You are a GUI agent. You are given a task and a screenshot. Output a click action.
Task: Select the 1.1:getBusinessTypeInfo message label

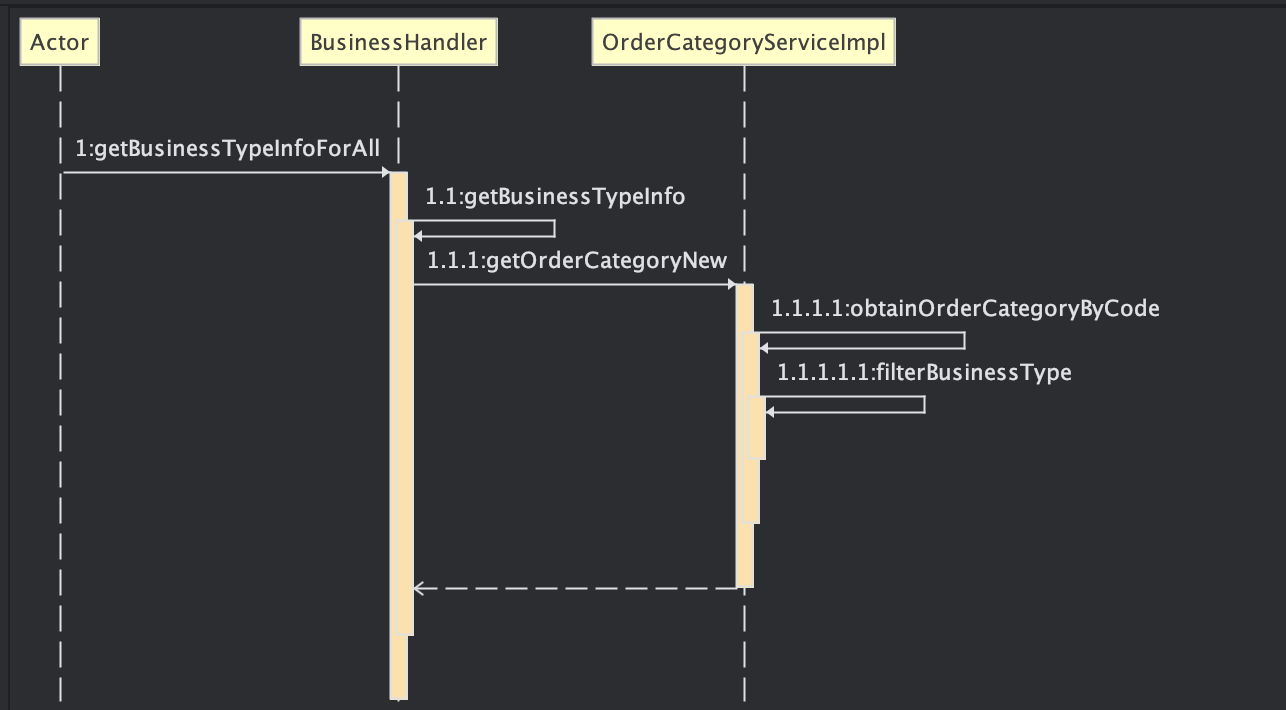555,197
